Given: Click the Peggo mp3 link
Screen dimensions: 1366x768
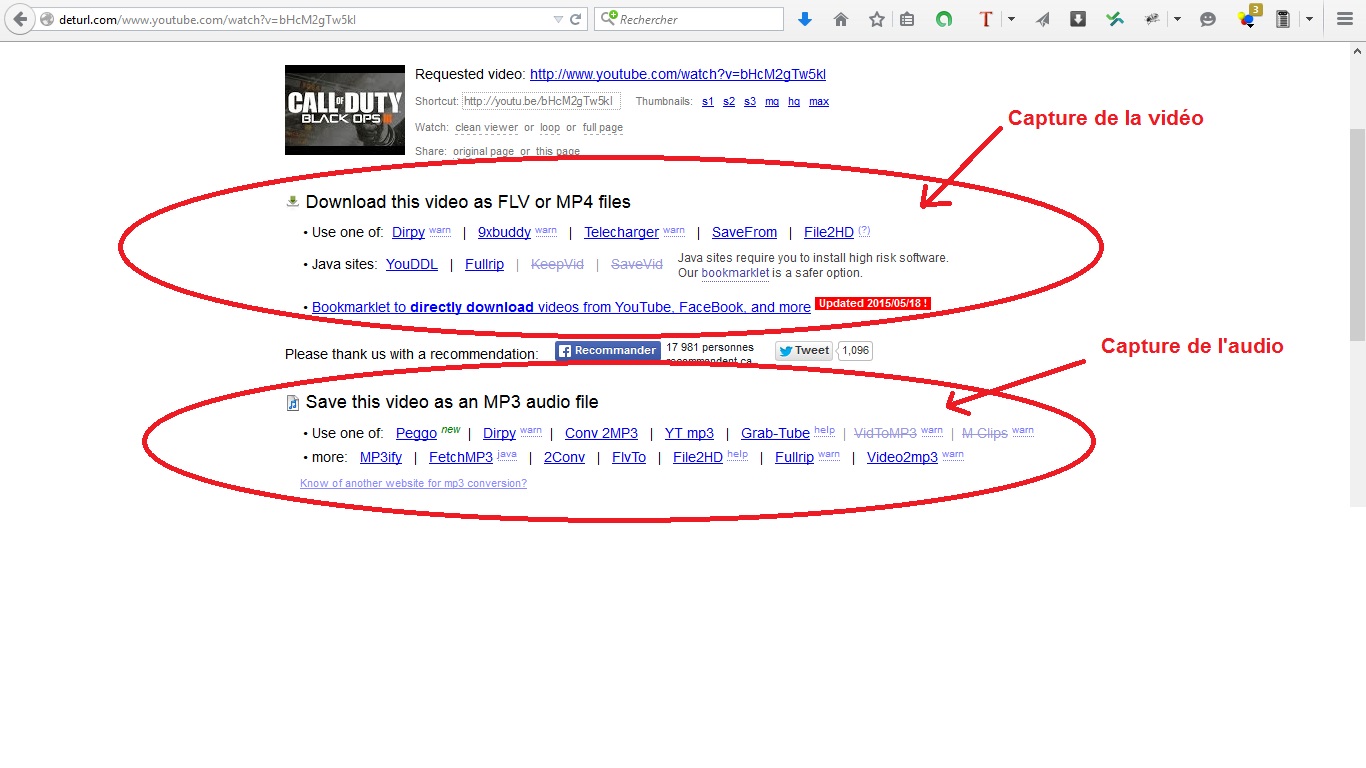Looking at the screenshot, I should click(416, 433).
